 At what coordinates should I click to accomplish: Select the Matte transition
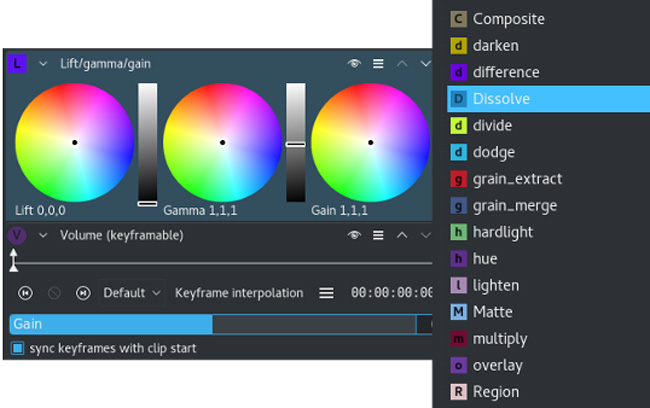pyautogui.click(x=548, y=312)
